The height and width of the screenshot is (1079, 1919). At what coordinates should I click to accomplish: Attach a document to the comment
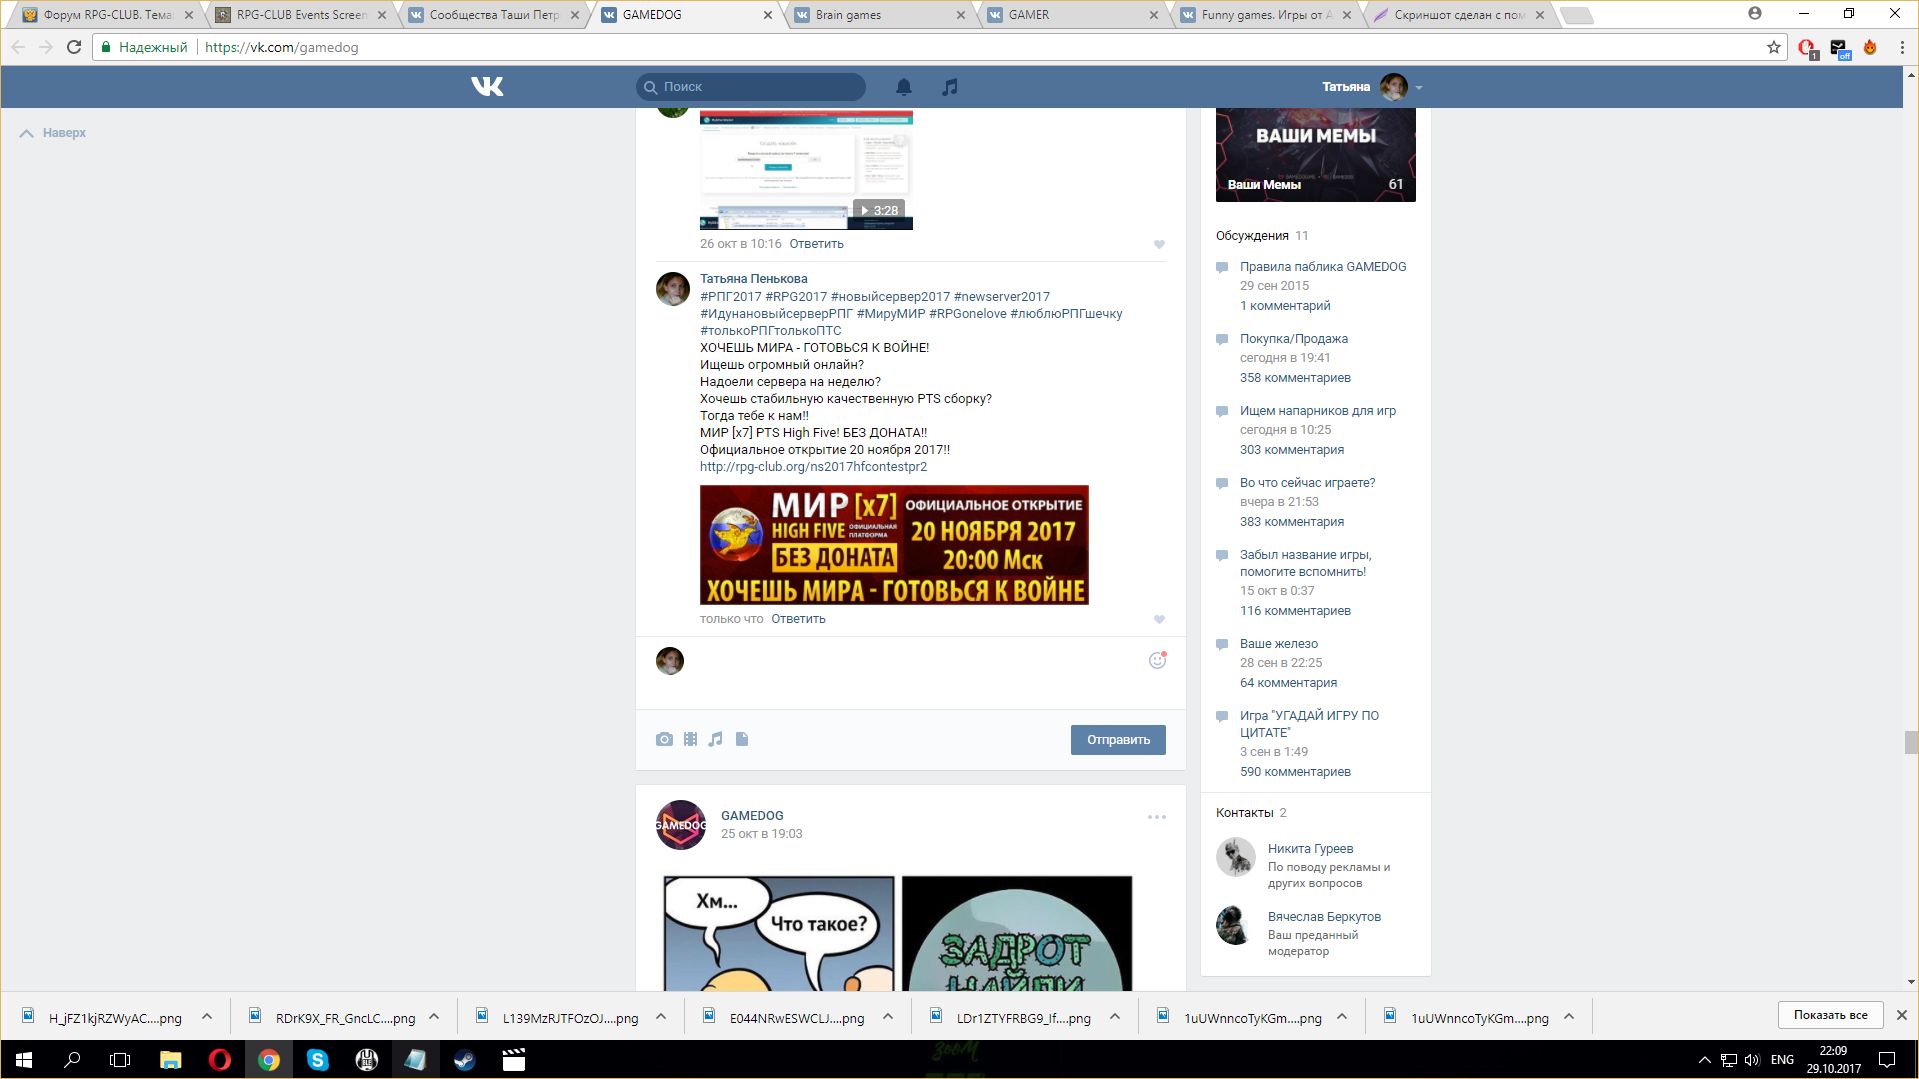(742, 739)
